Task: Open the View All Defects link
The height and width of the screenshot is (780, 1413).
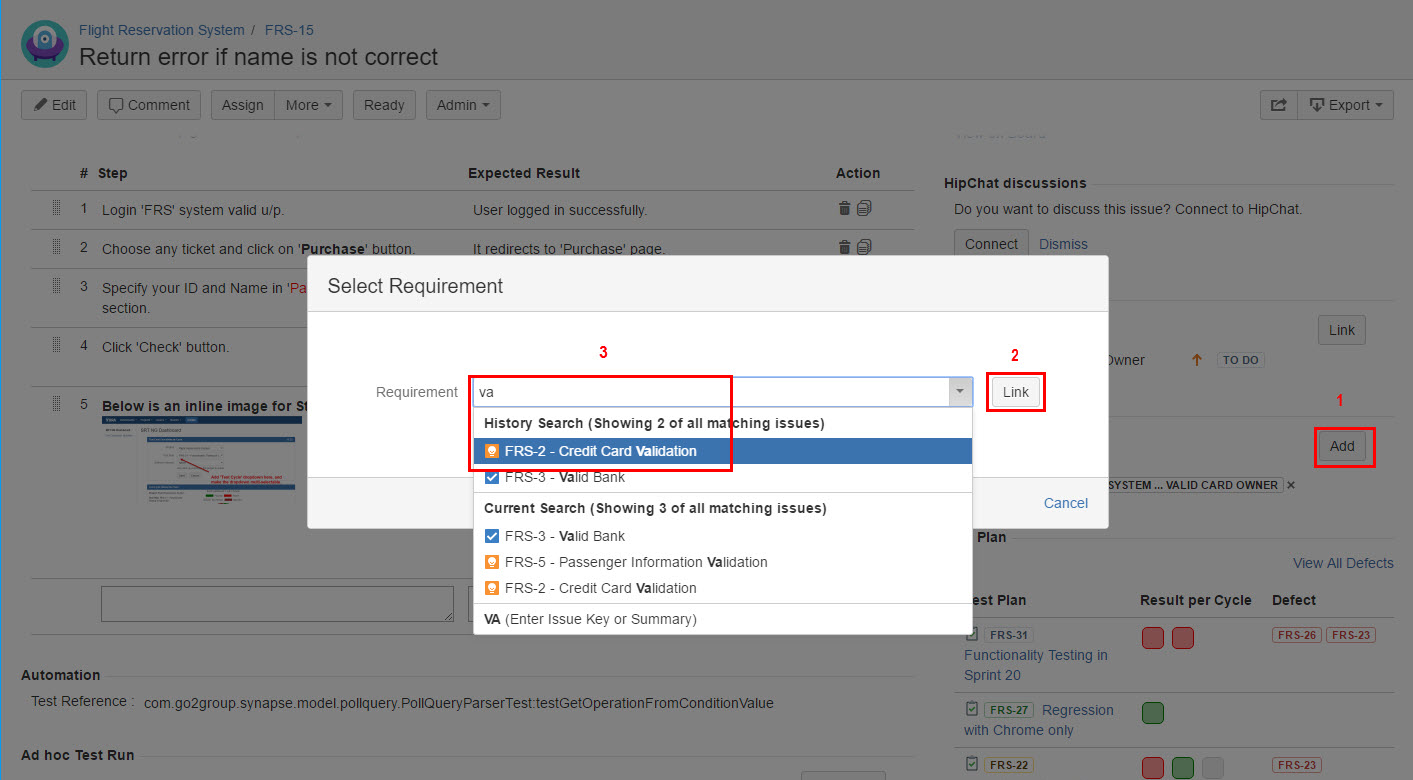Action: point(1342,563)
